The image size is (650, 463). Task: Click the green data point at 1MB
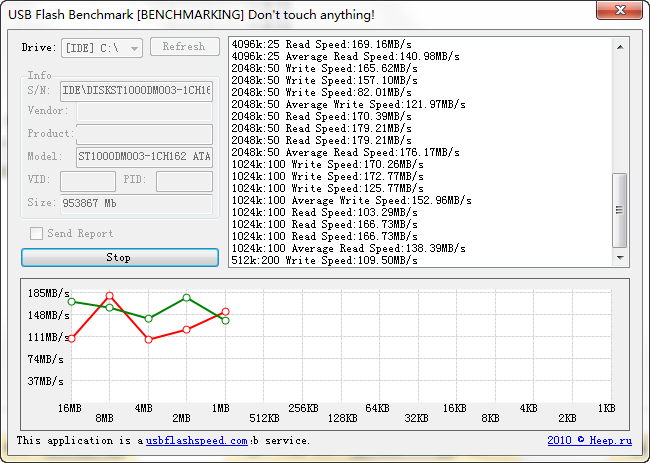pyautogui.click(x=226, y=320)
